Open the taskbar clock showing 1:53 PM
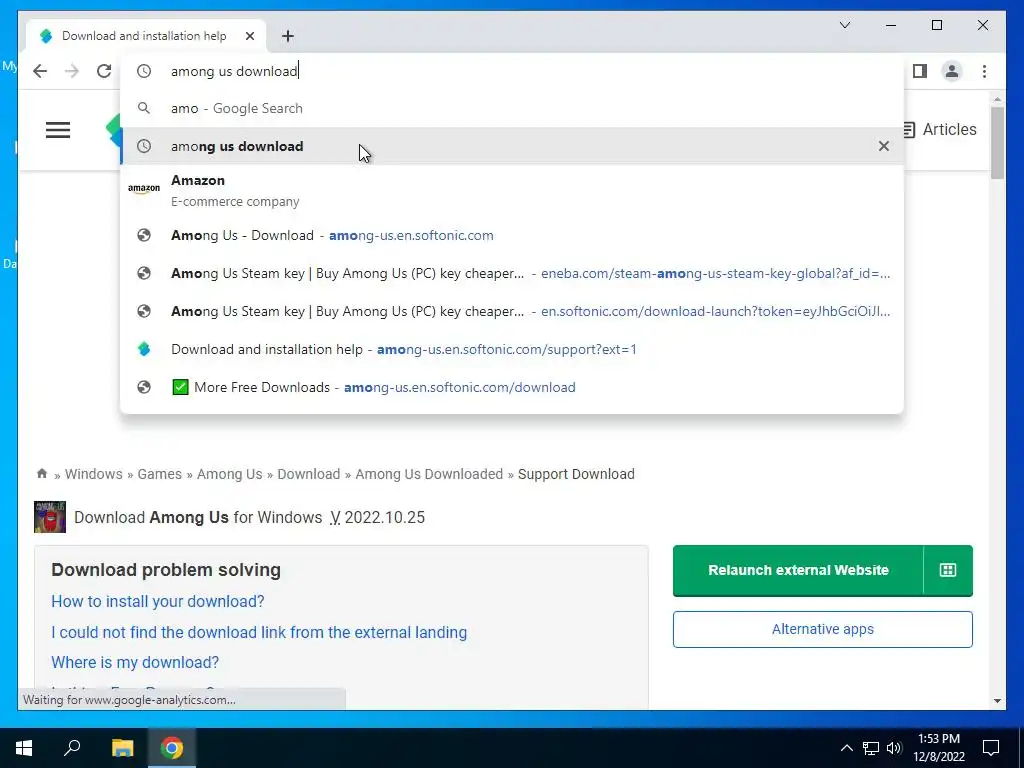The image size is (1024, 768). (939, 748)
